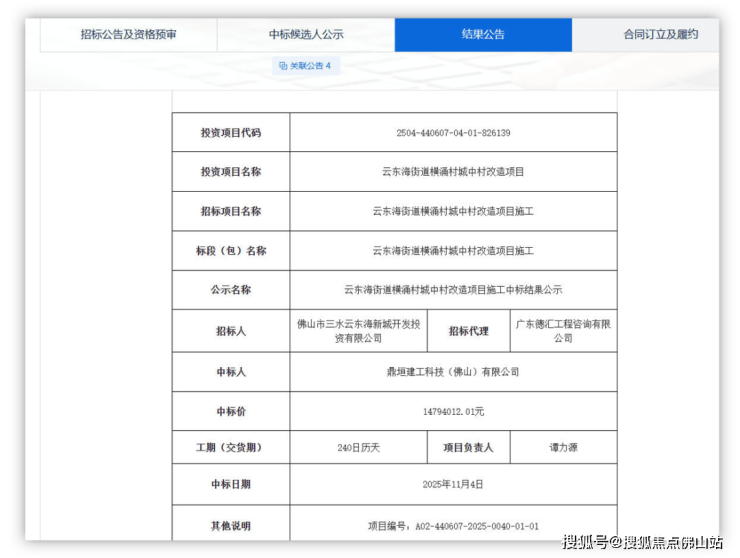Click project code 2504-440607-04-01-826139
Screen dimensions: 740x558
point(453,132)
